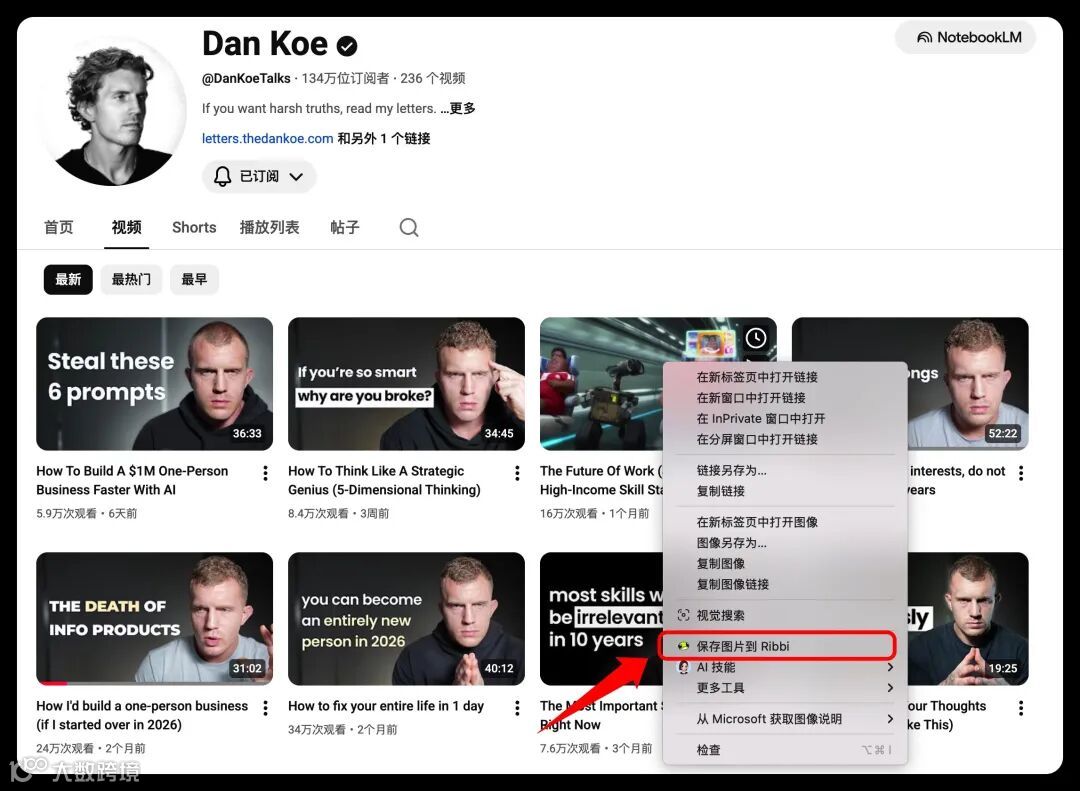1080x791 pixels.
Task: Switch to the 帖子 tab
Action: [344, 227]
